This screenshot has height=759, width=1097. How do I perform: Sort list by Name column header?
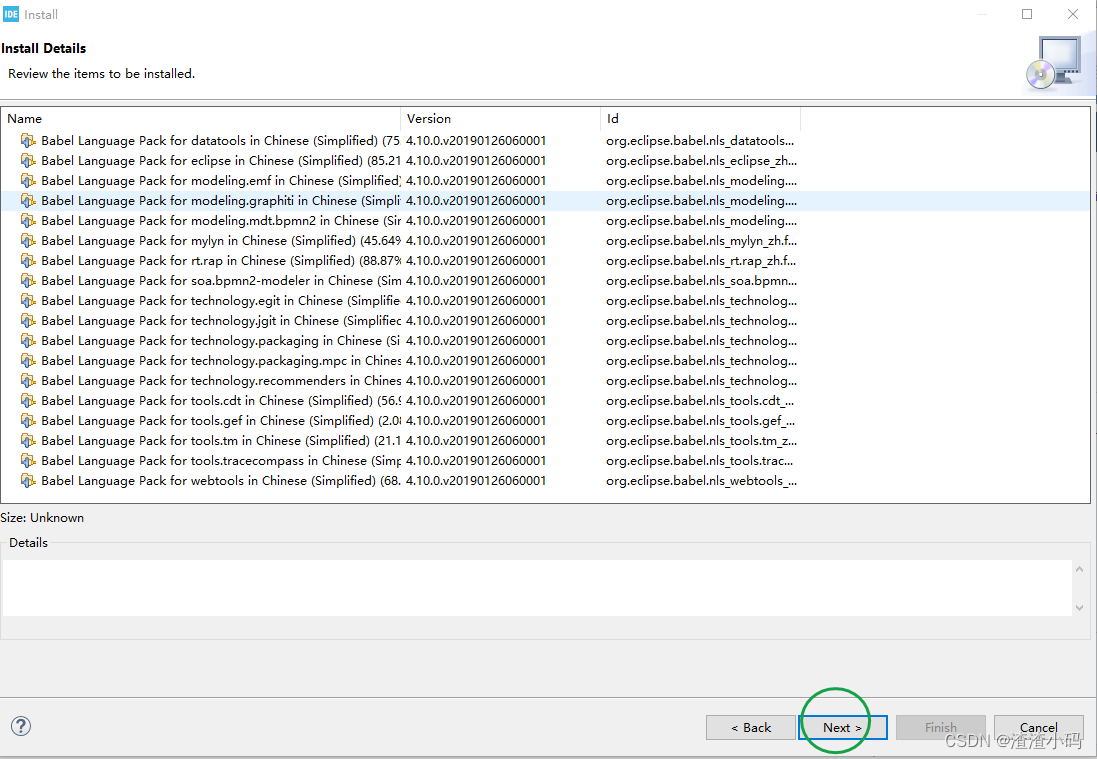point(201,119)
